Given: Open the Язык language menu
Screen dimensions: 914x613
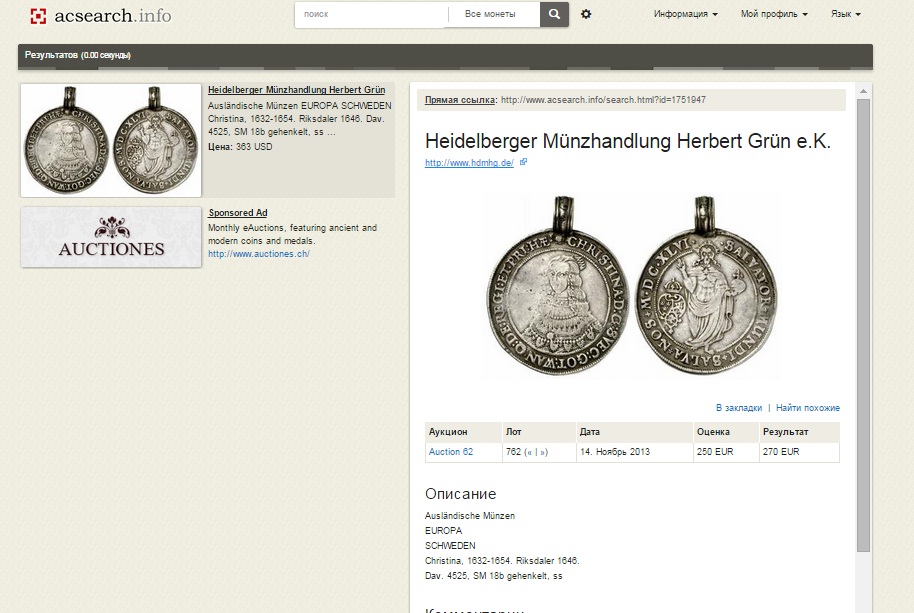Looking at the screenshot, I should pos(845,14).
